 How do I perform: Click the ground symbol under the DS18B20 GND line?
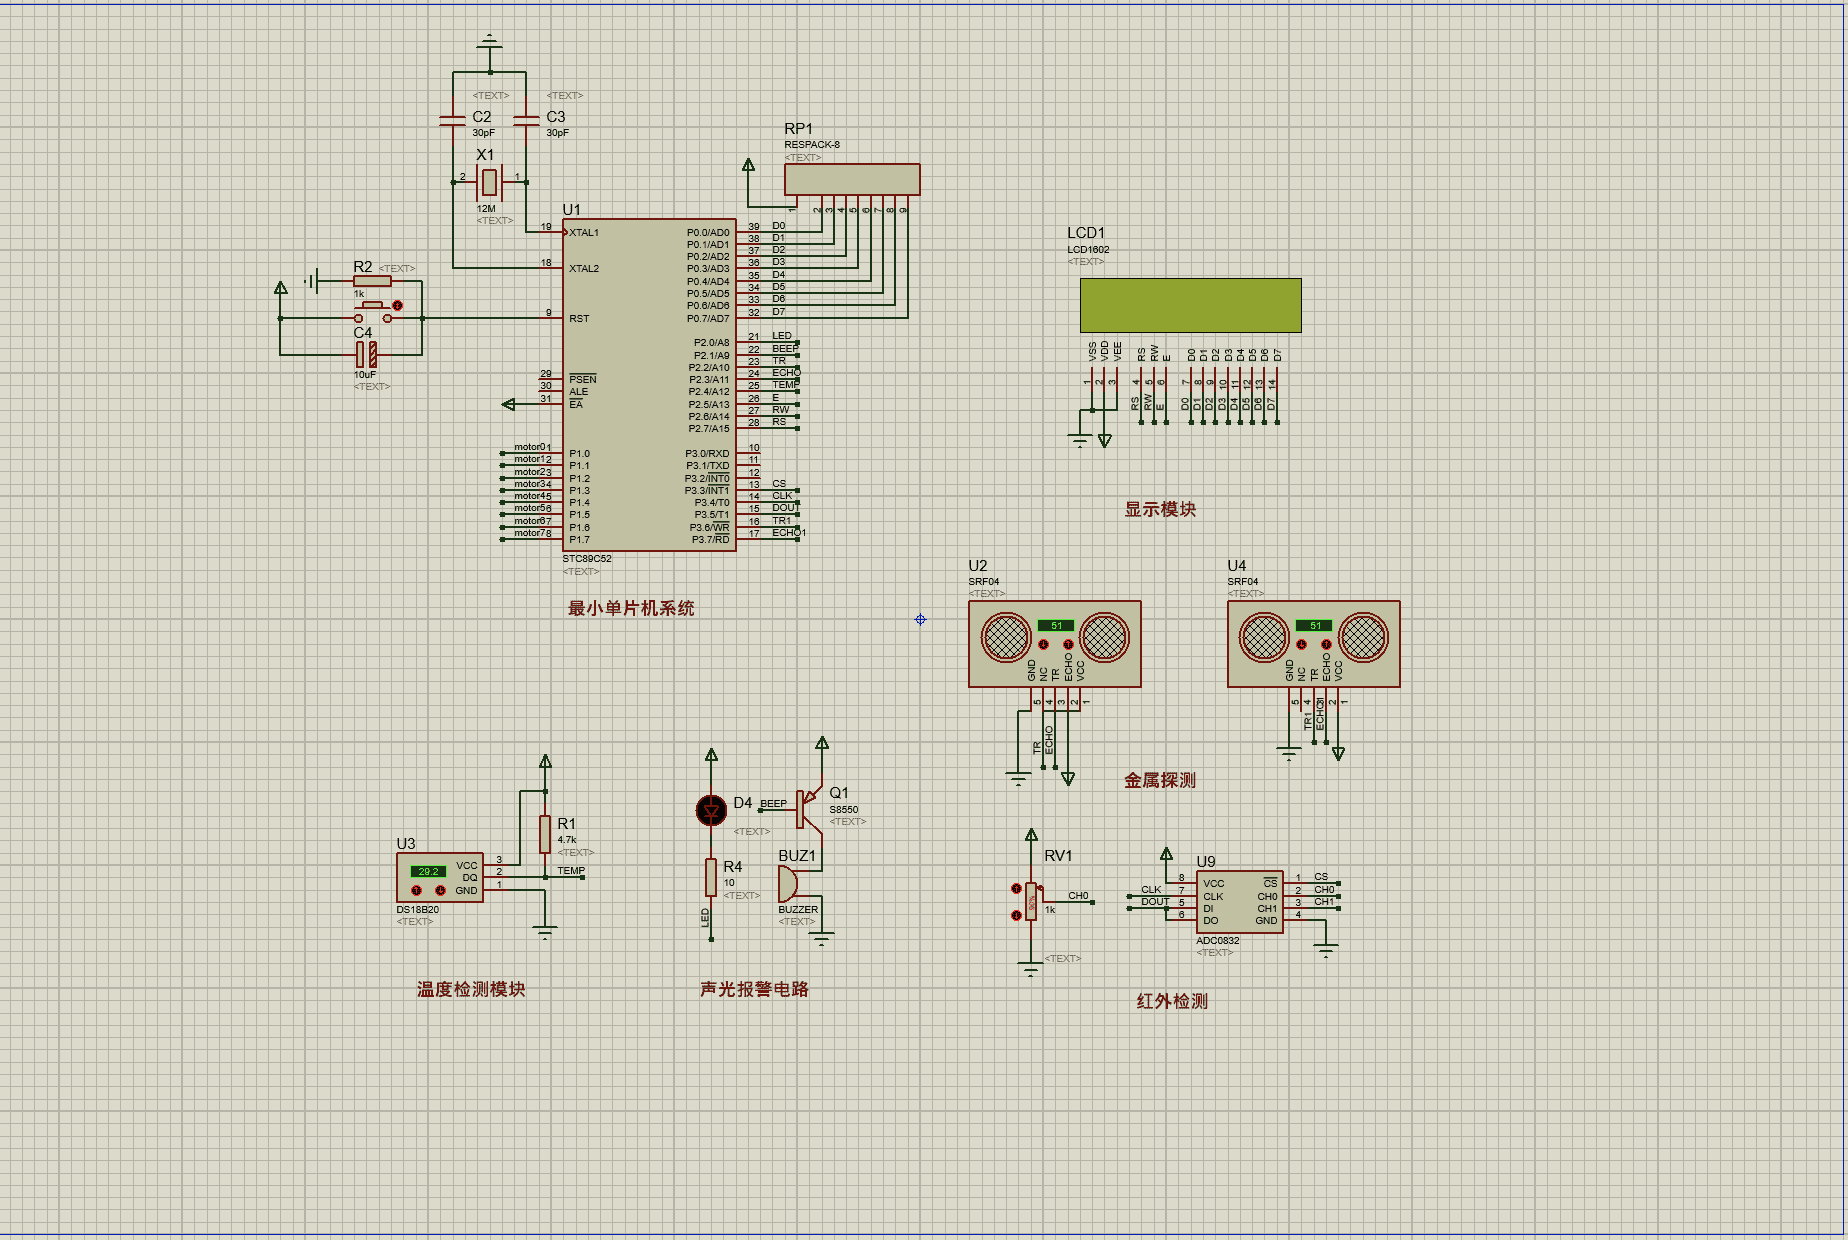545,933
